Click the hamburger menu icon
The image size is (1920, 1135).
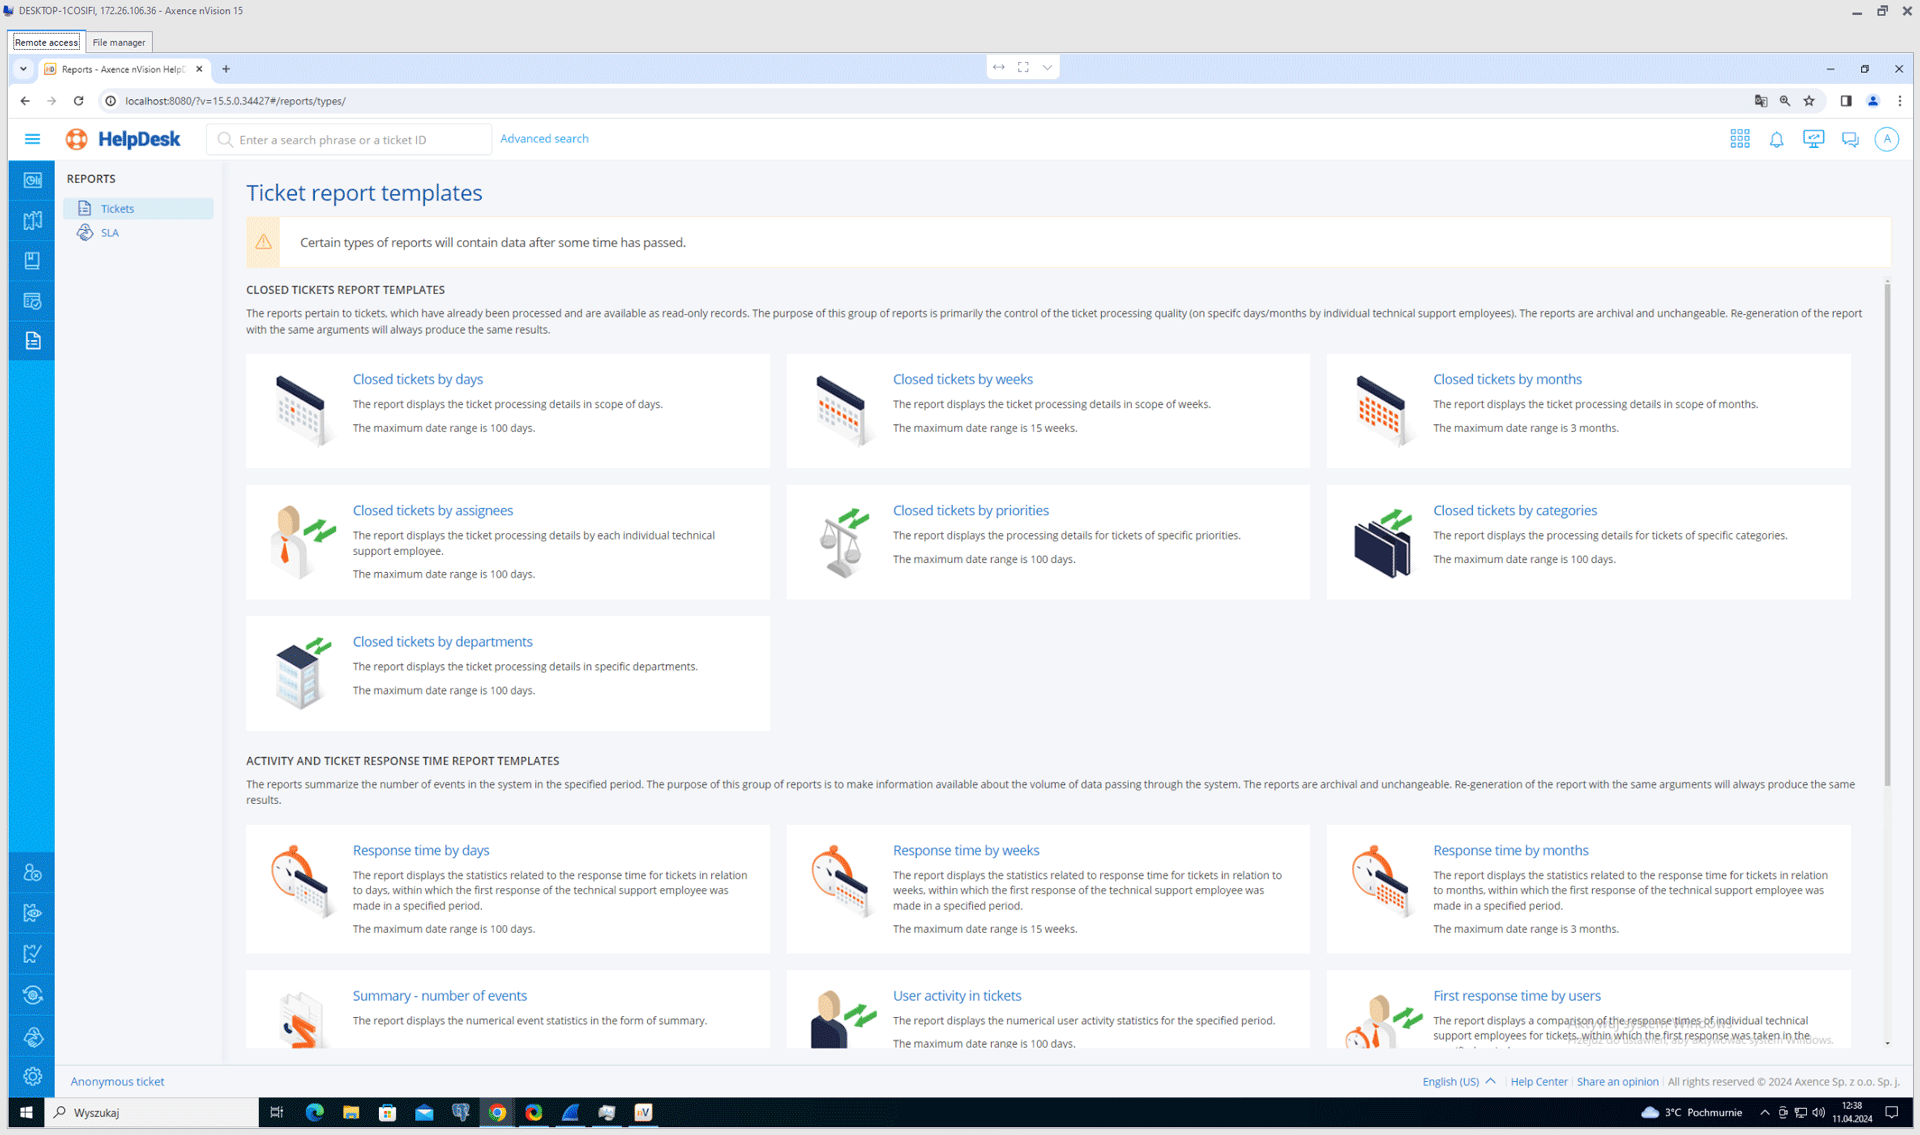32,139
